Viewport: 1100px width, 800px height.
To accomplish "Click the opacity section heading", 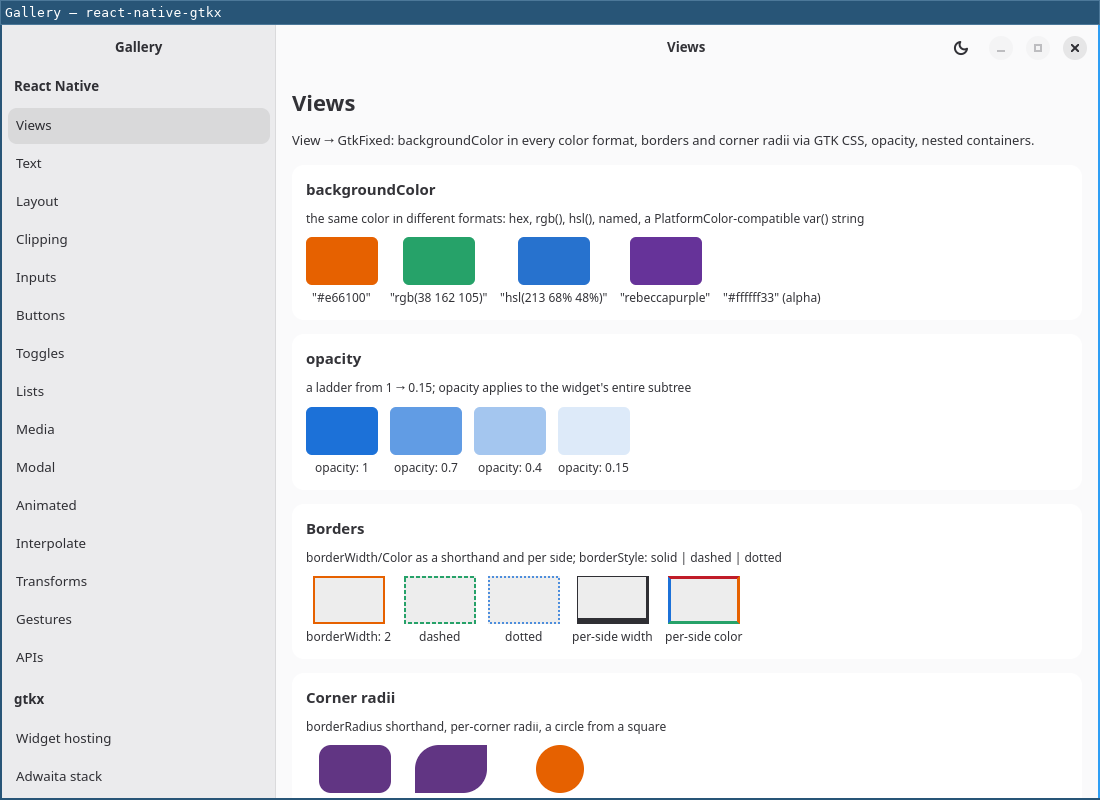I will pos(333,359).
